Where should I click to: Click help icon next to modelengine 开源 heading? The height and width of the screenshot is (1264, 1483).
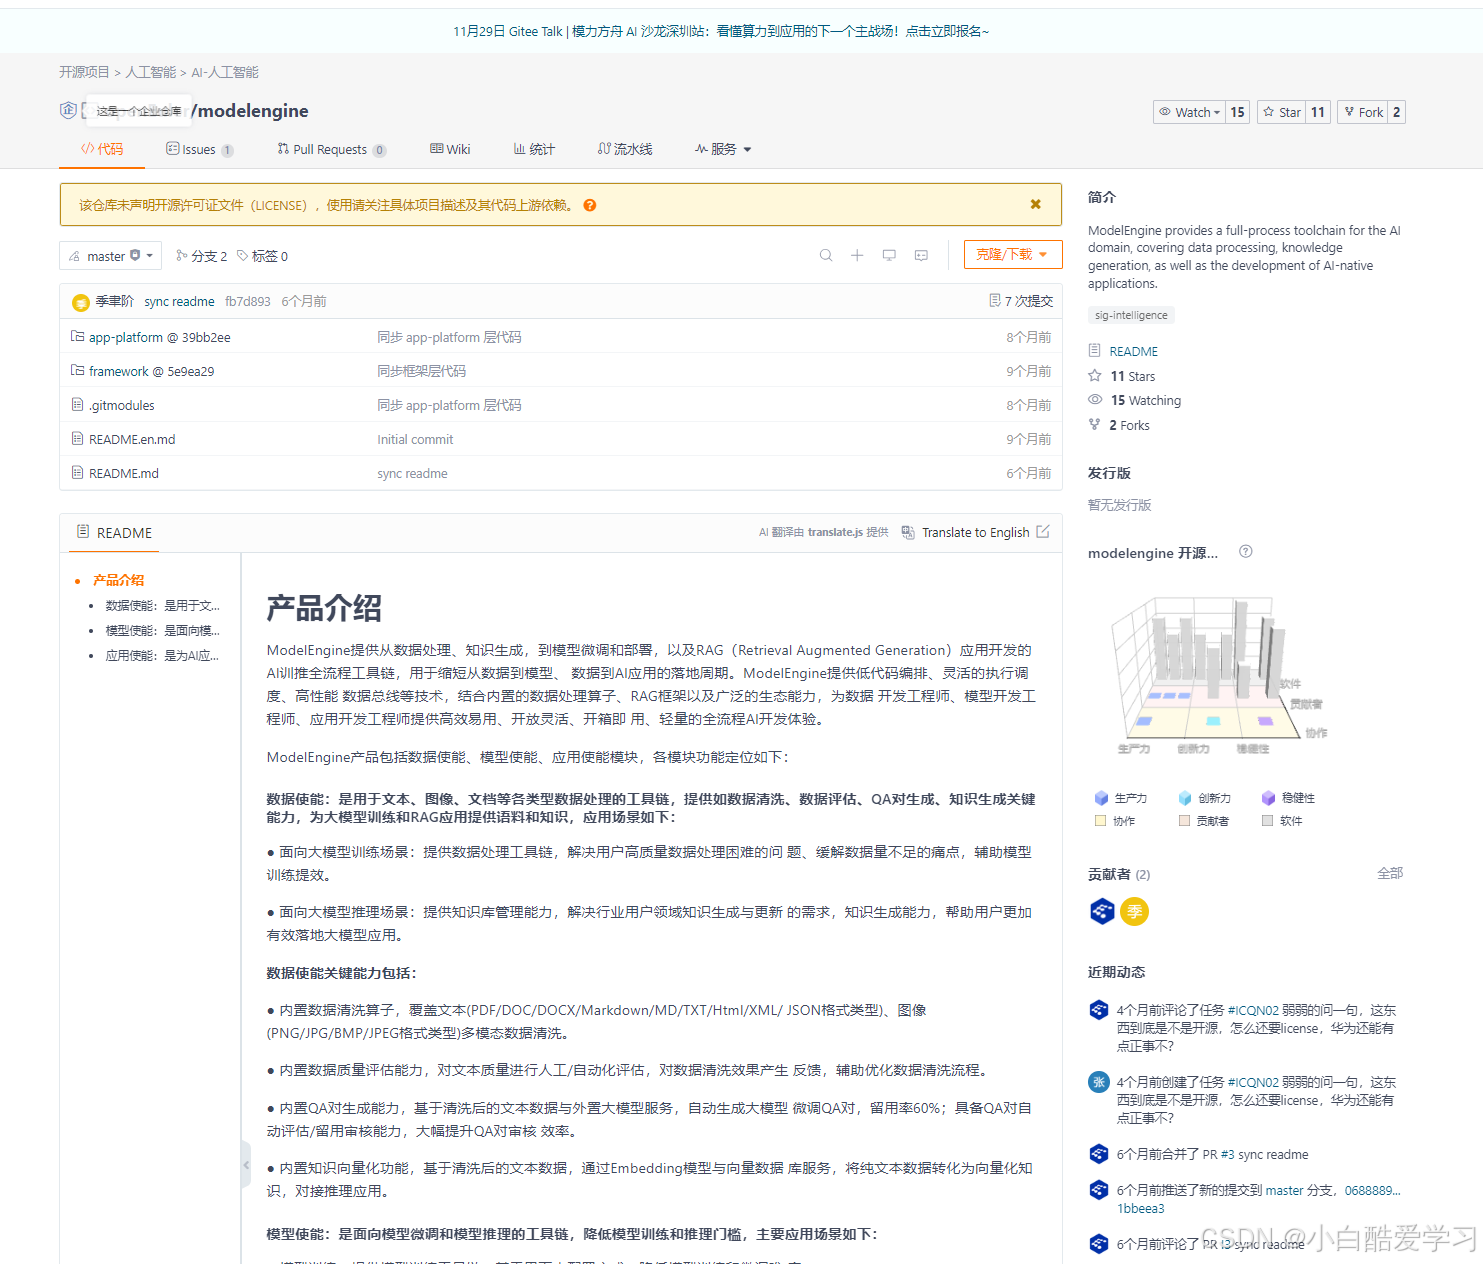[1245, 551]
